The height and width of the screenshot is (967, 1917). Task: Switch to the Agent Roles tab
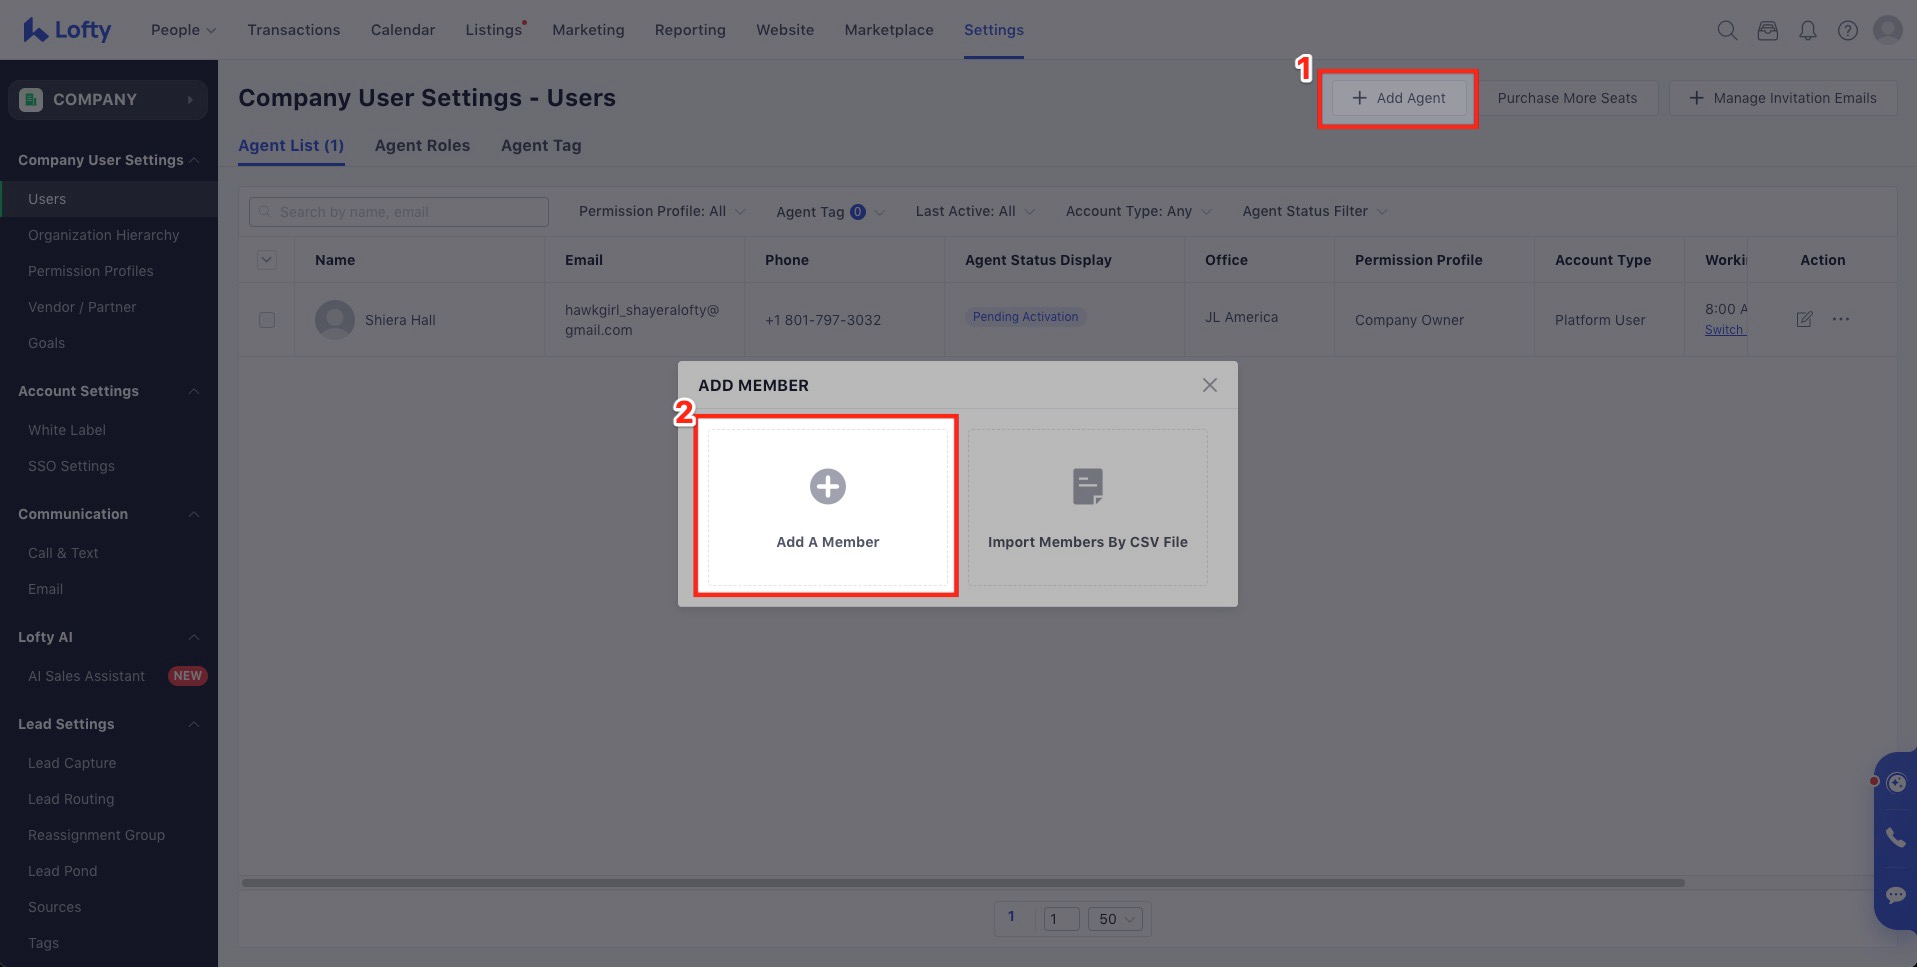[422, 145]
